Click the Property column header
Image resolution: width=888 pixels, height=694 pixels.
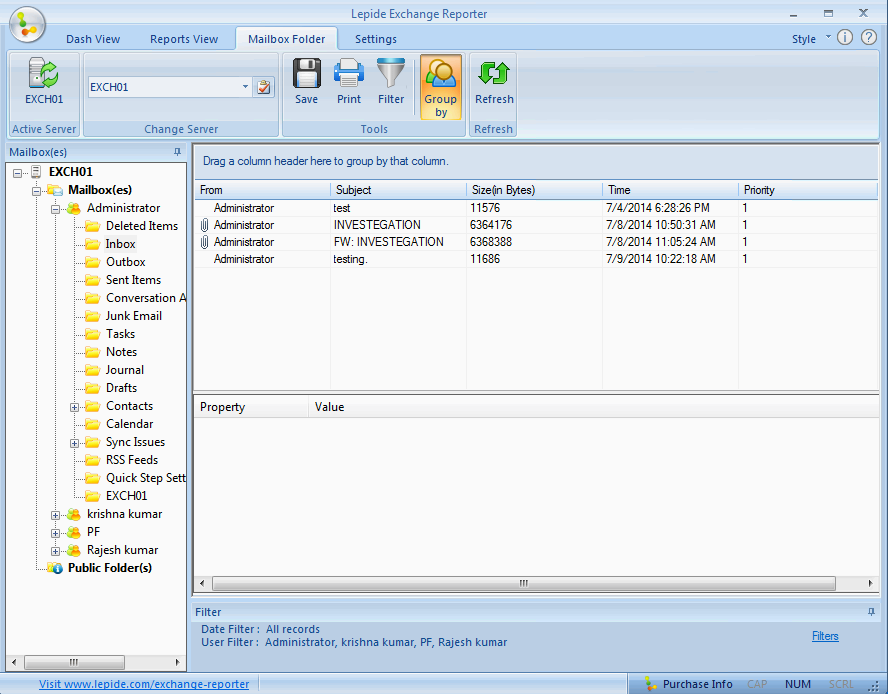[251, 407]
